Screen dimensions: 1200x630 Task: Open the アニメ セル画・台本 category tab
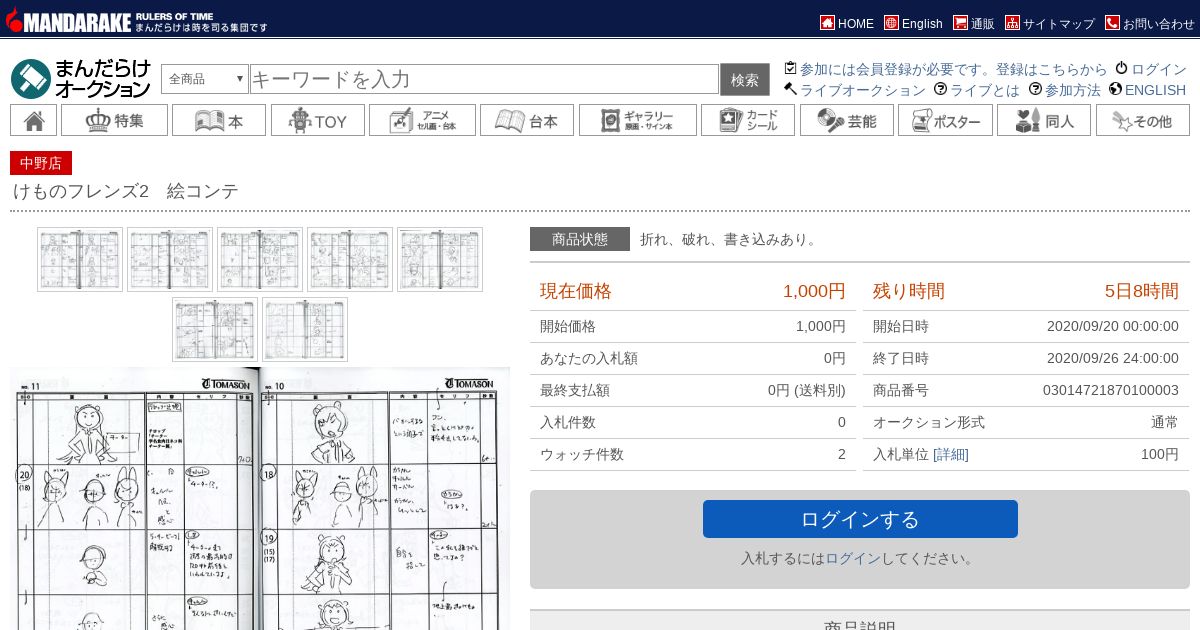tap(422, 120)
